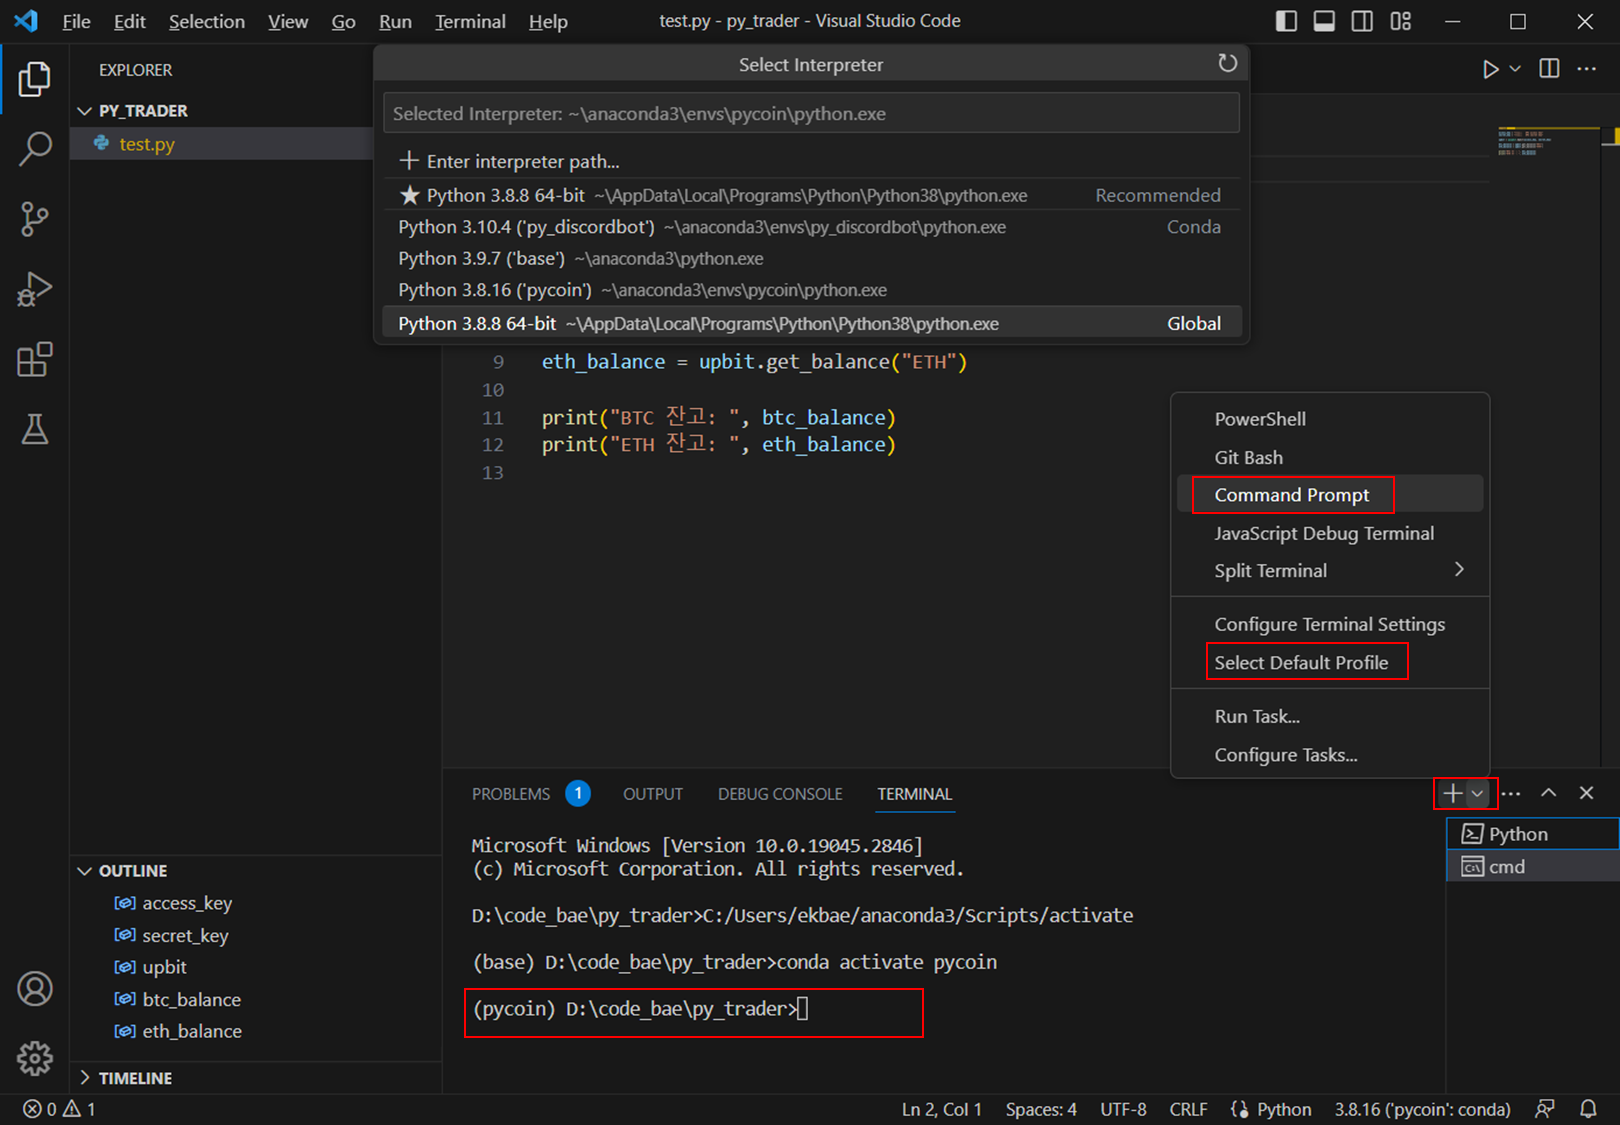The width and height of the screenshot is (1620, 1125).
Task: Open the Extensions view icon
Action: pos(35,359)
